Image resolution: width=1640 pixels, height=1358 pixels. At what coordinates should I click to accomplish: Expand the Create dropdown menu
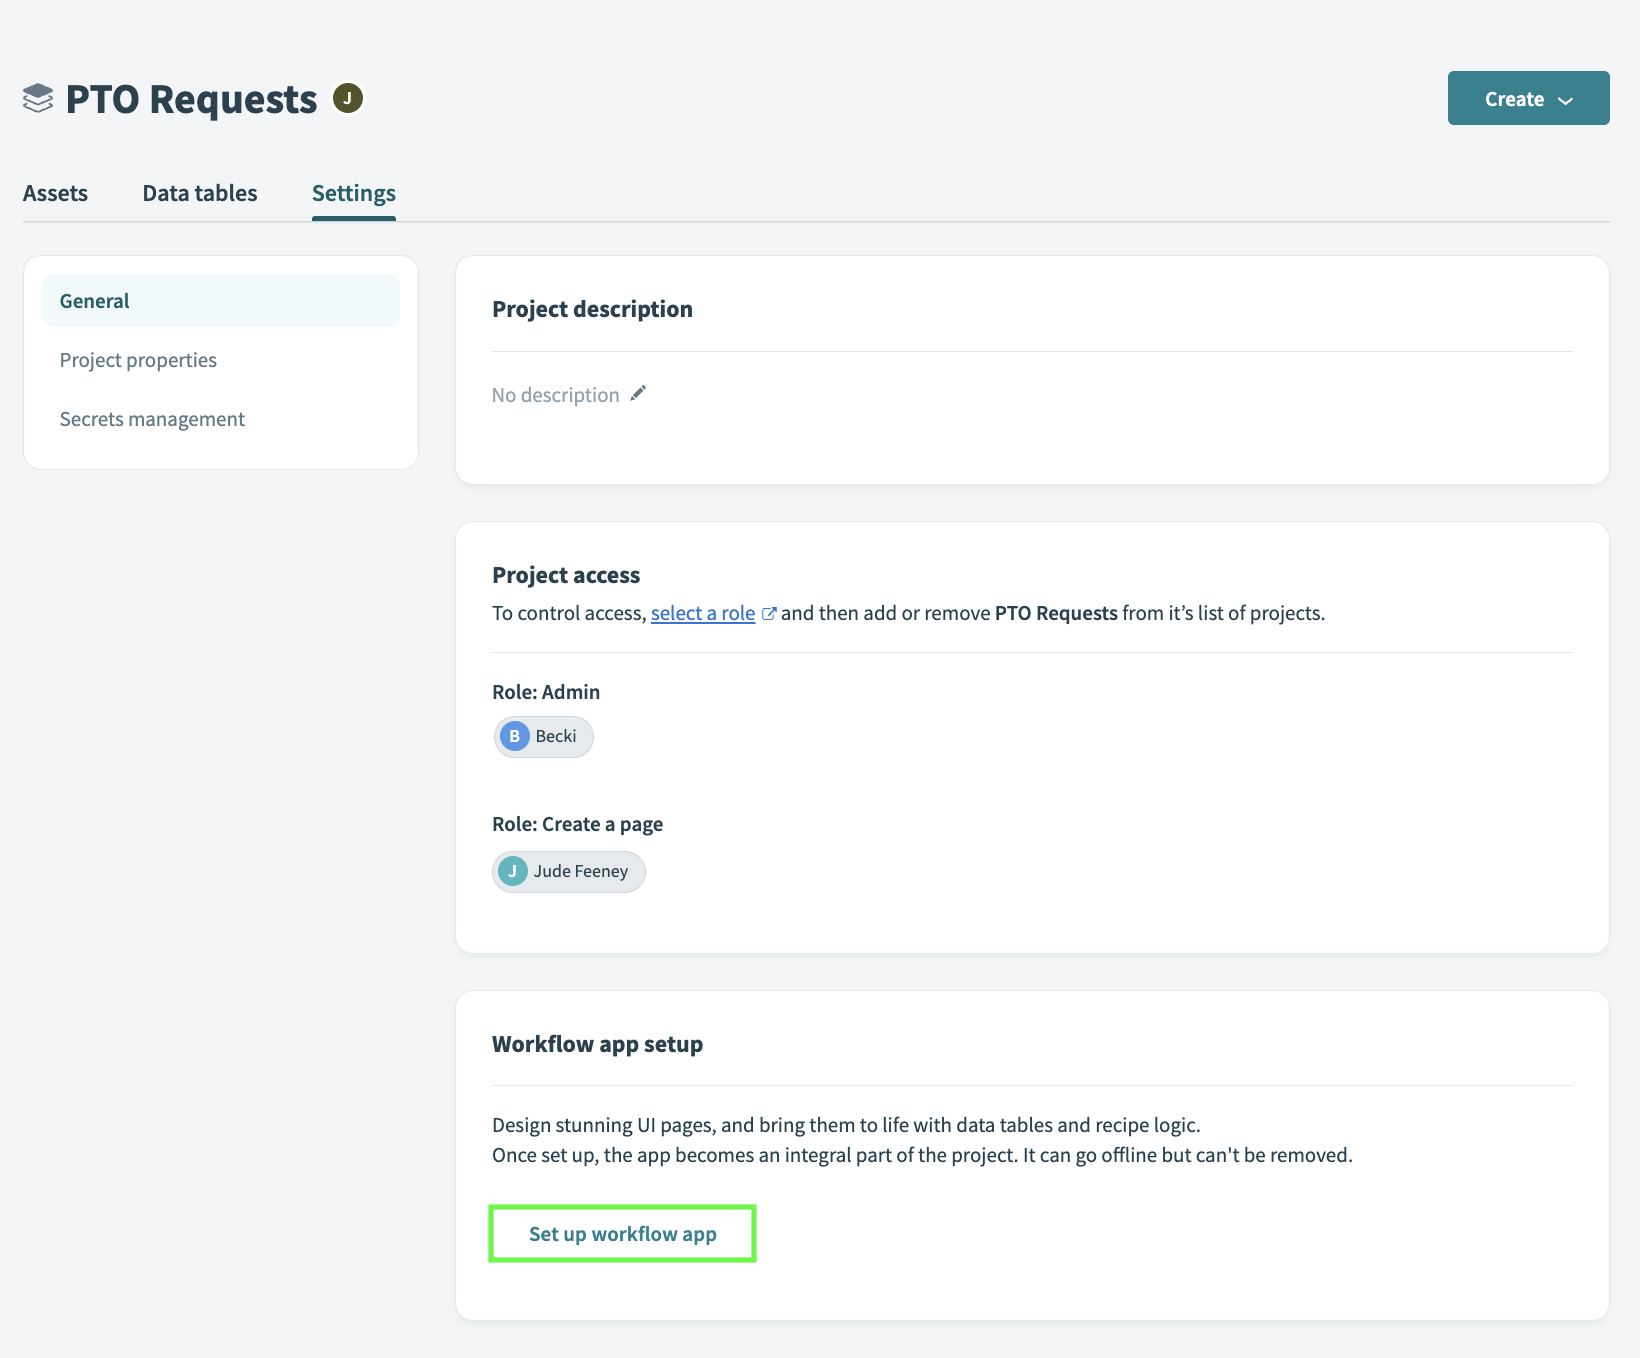[1528, 98]
